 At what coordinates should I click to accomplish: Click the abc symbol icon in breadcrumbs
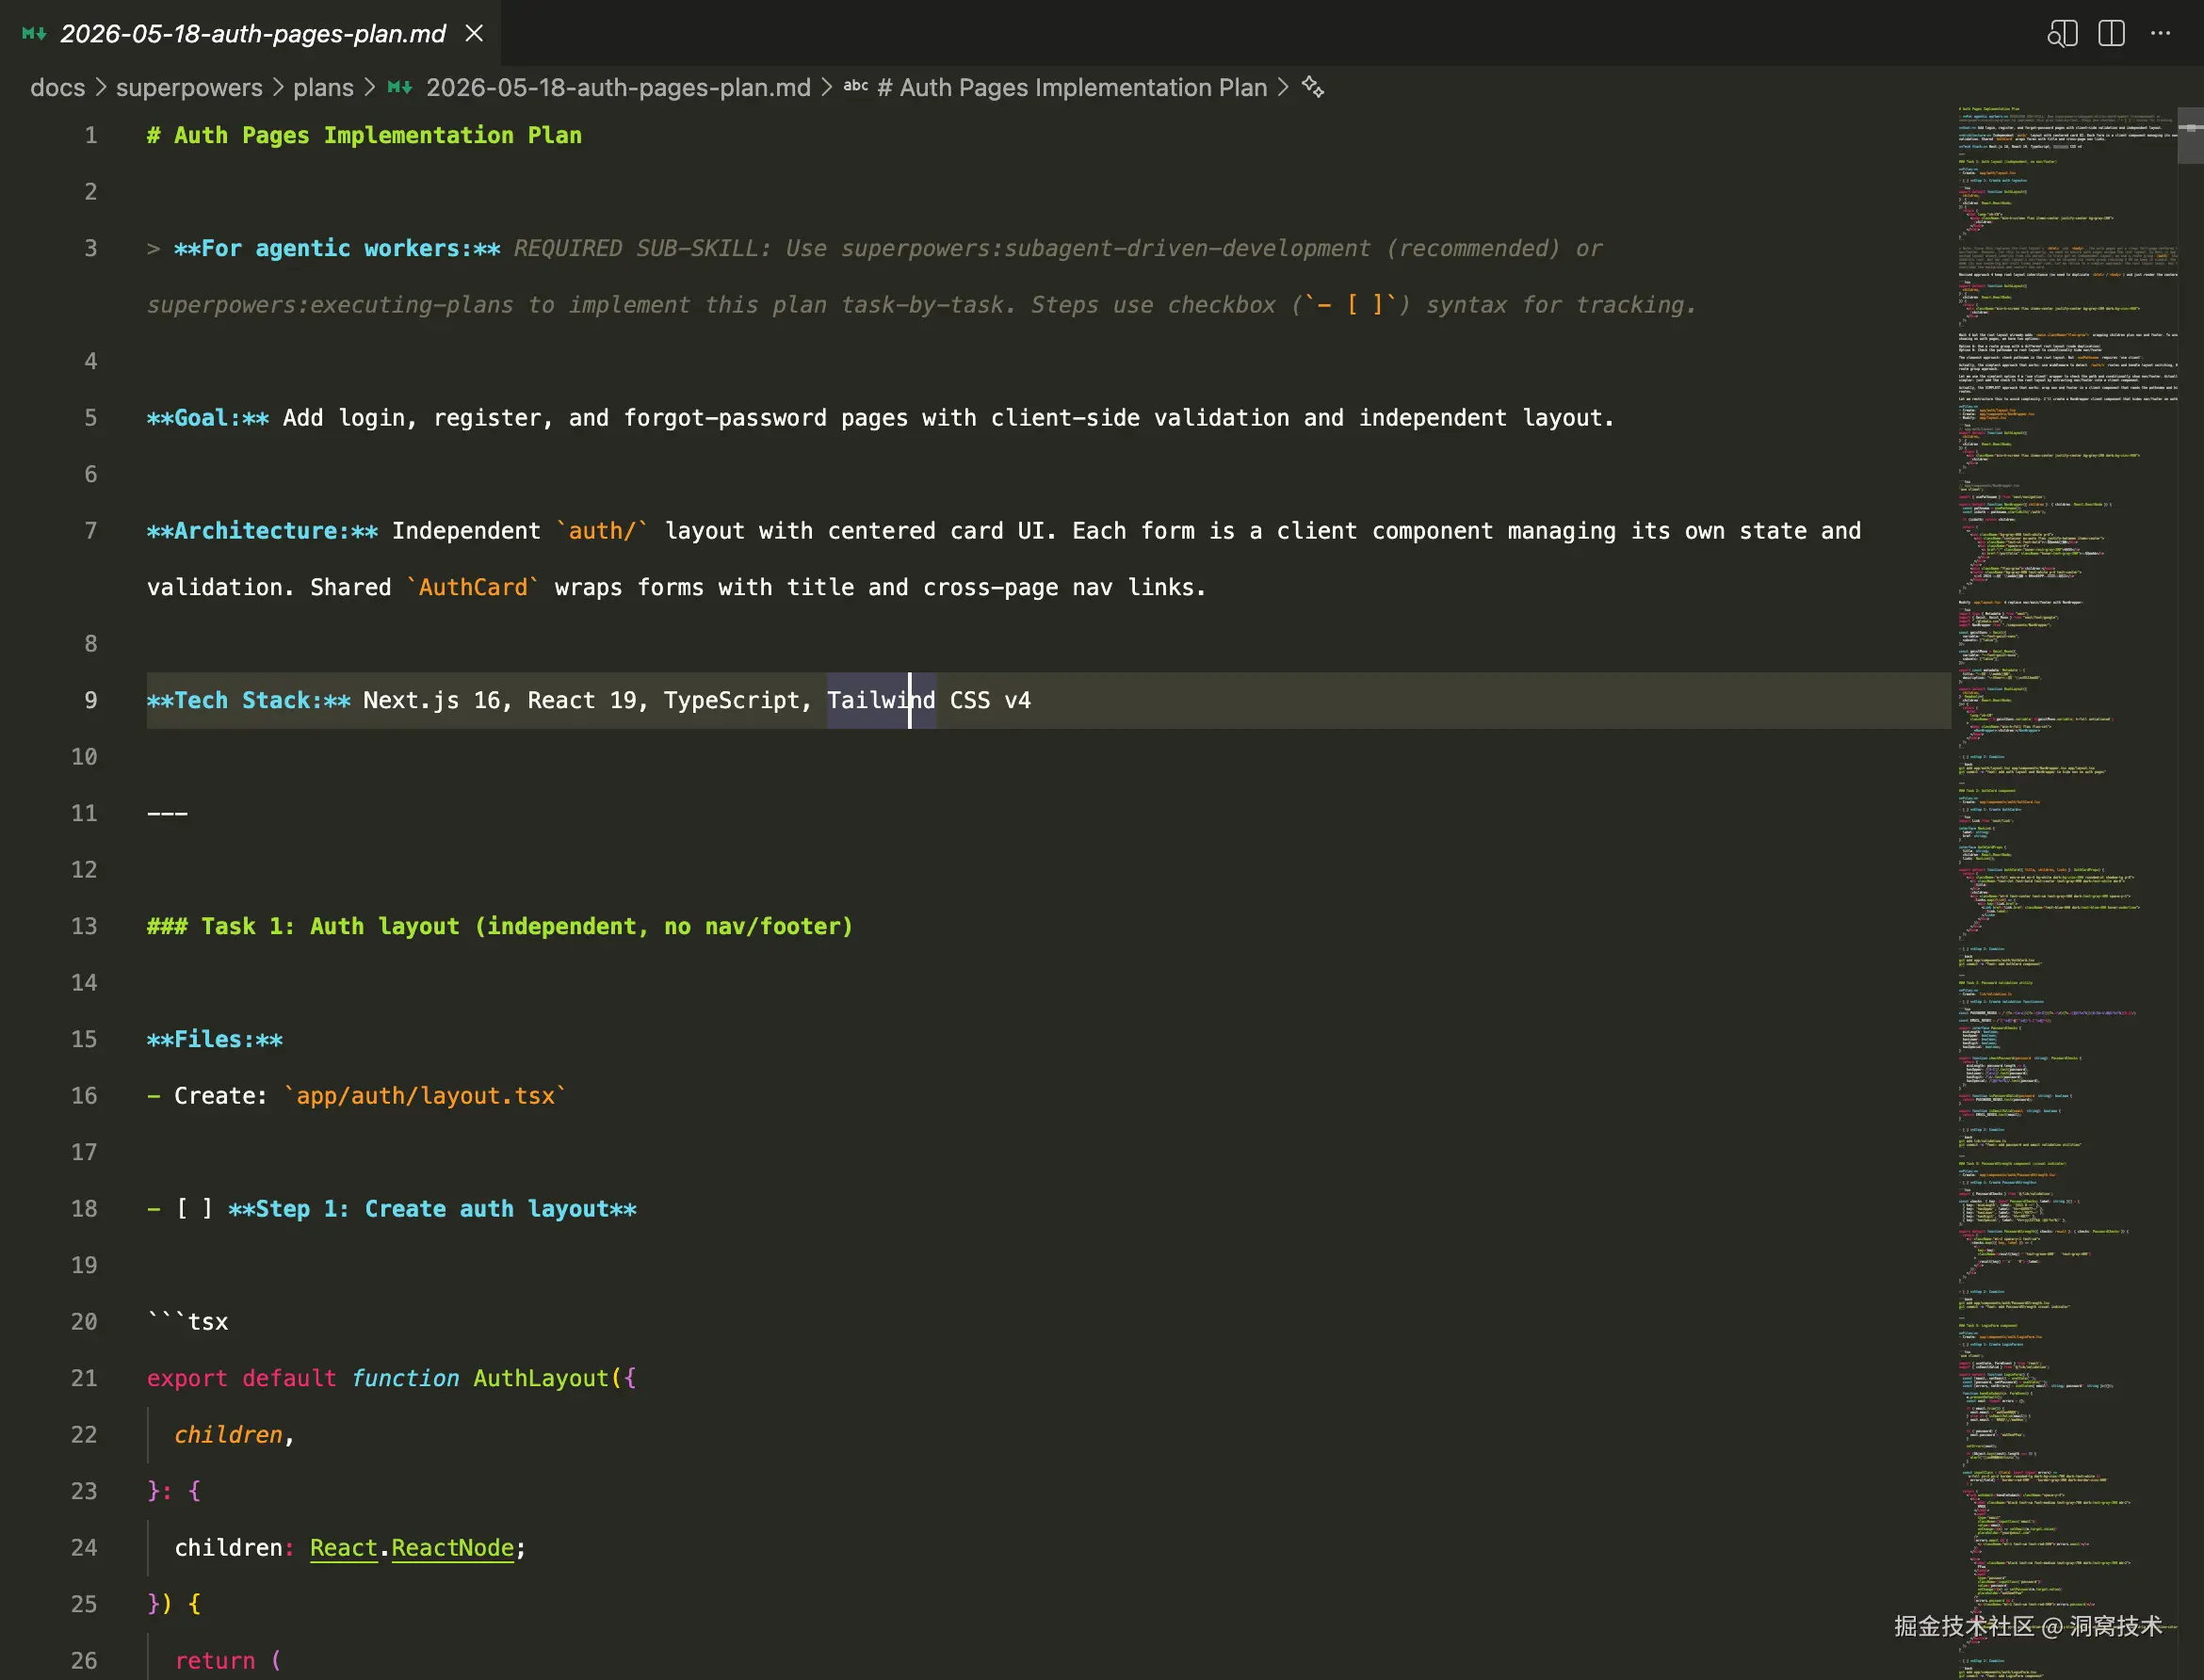pos(855,86)
